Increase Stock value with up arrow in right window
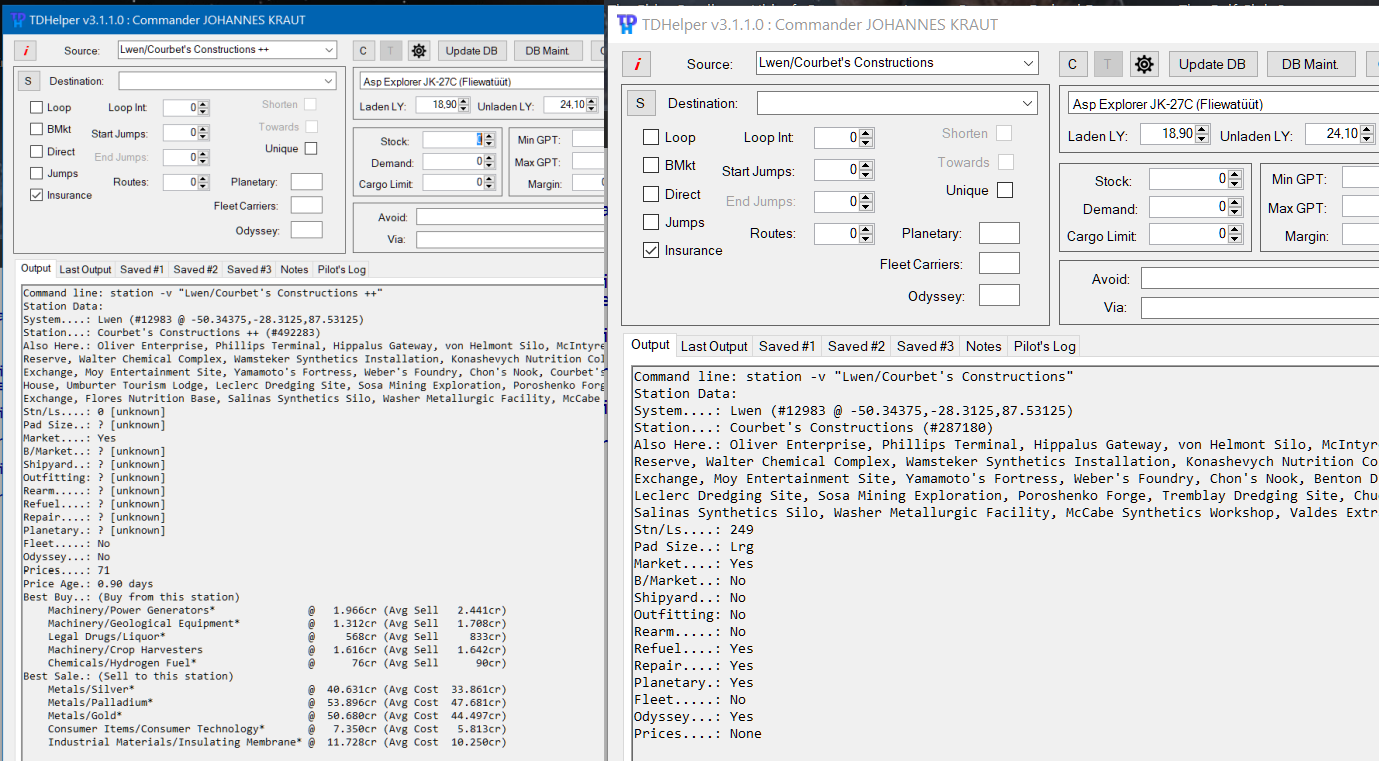This screenshot has width=1379, height=761. click(1235, 175)
